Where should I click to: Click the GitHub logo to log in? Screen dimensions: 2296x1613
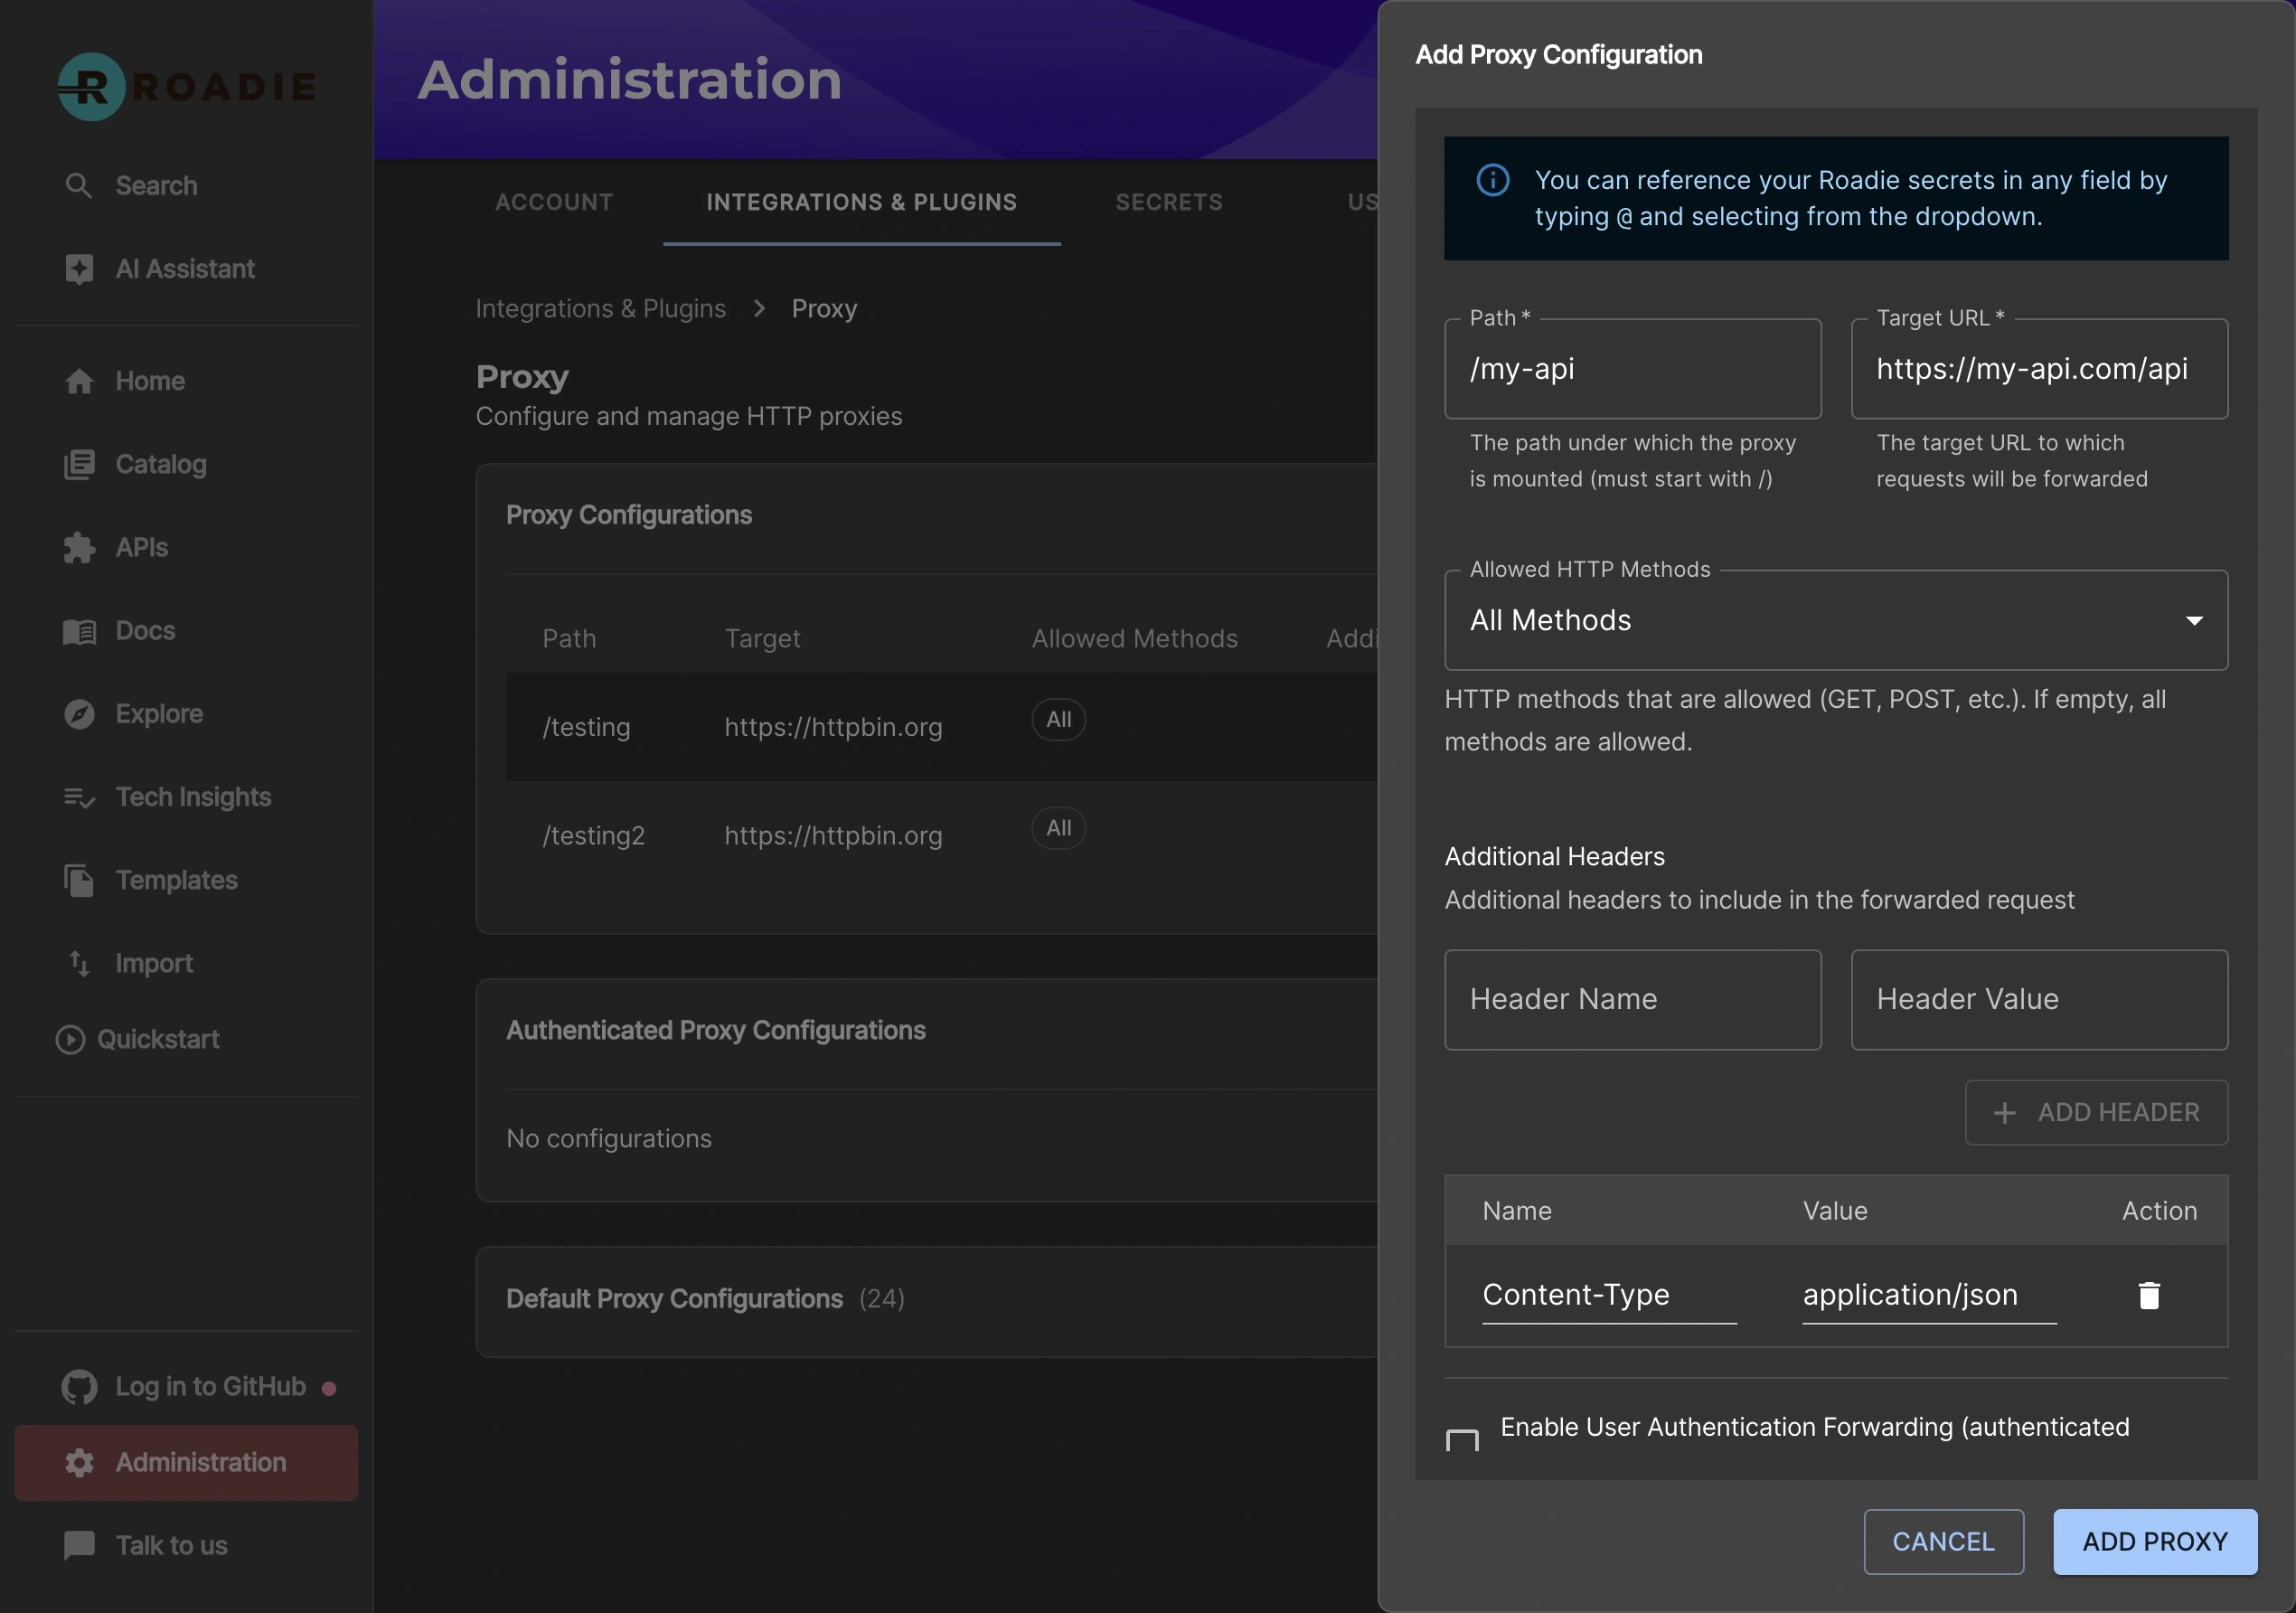coord(79,1387)
